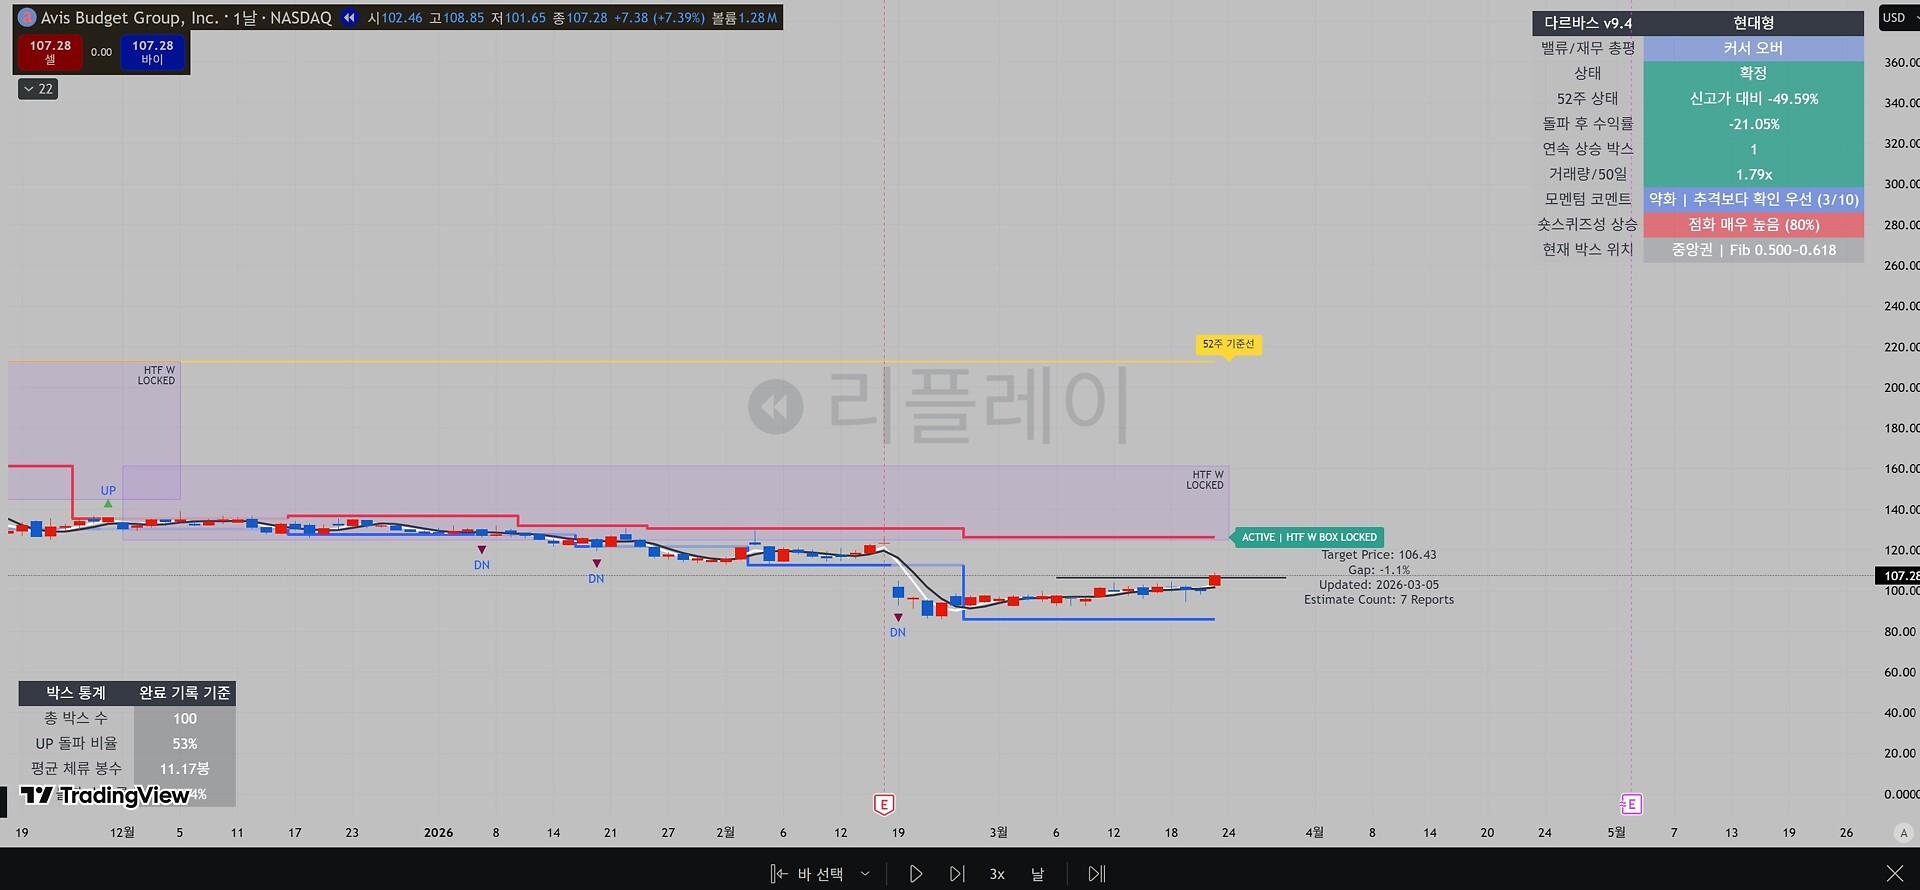
Task: Step forward one bar in replay
Action: pos(957,874)
